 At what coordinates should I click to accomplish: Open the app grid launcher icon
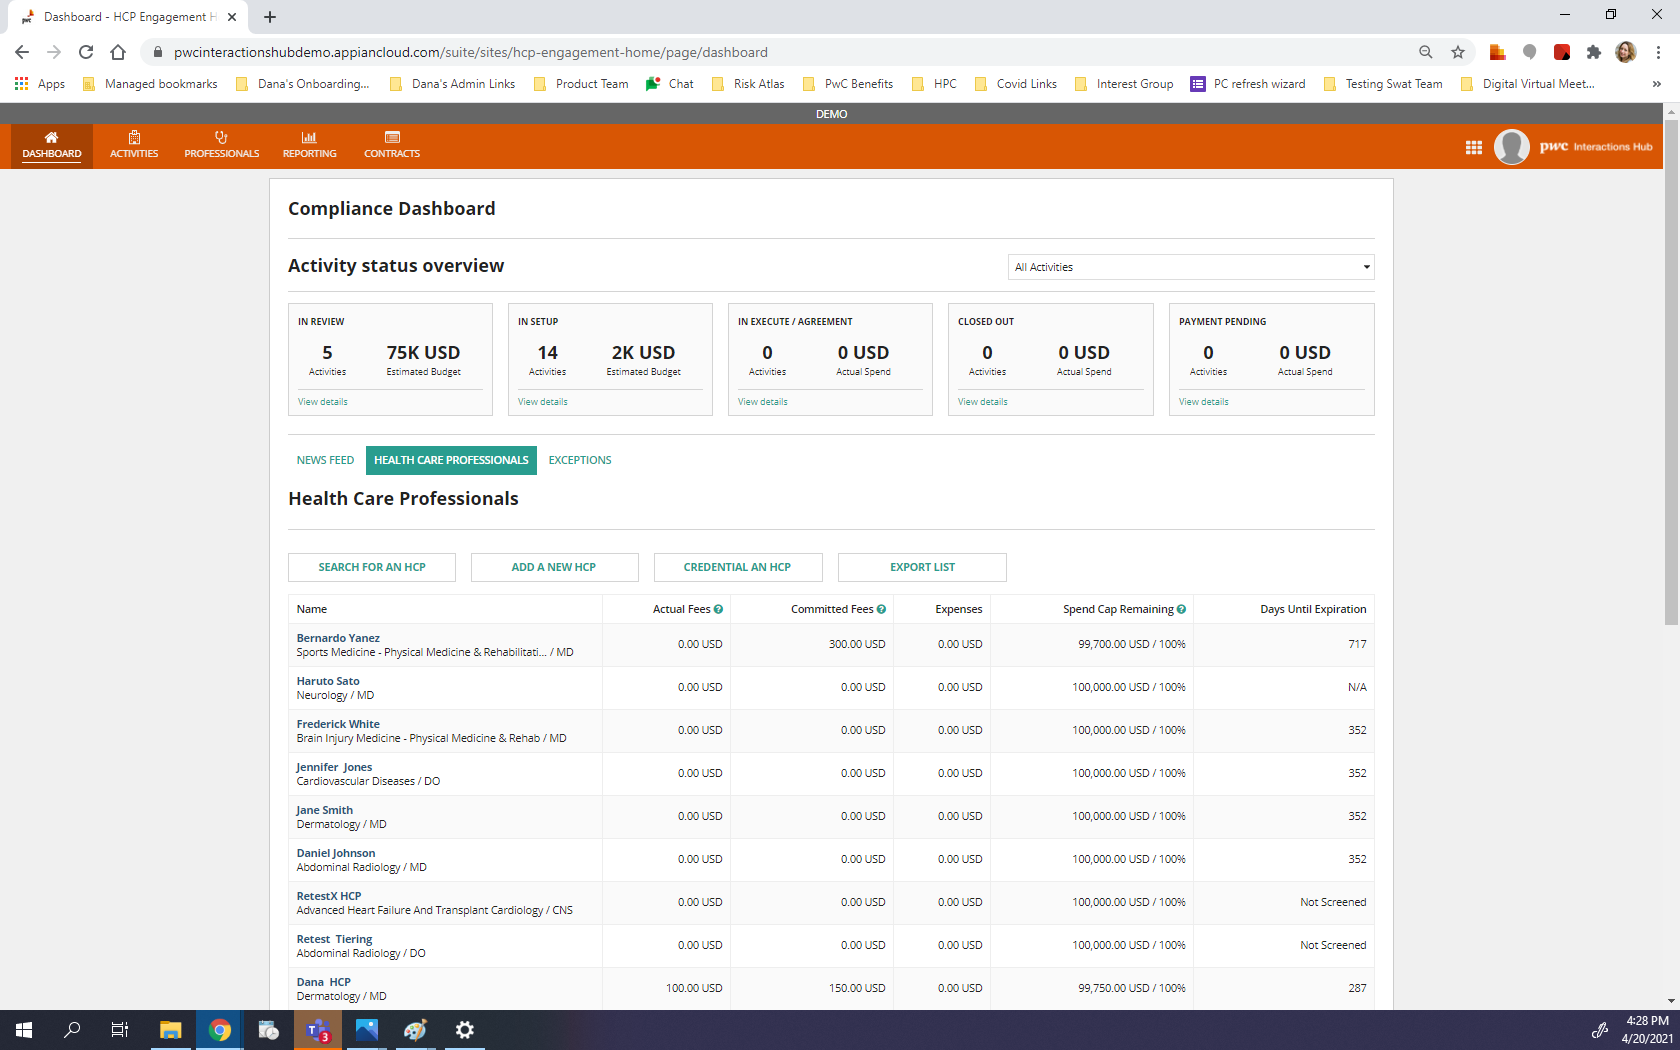[1473, 147]
